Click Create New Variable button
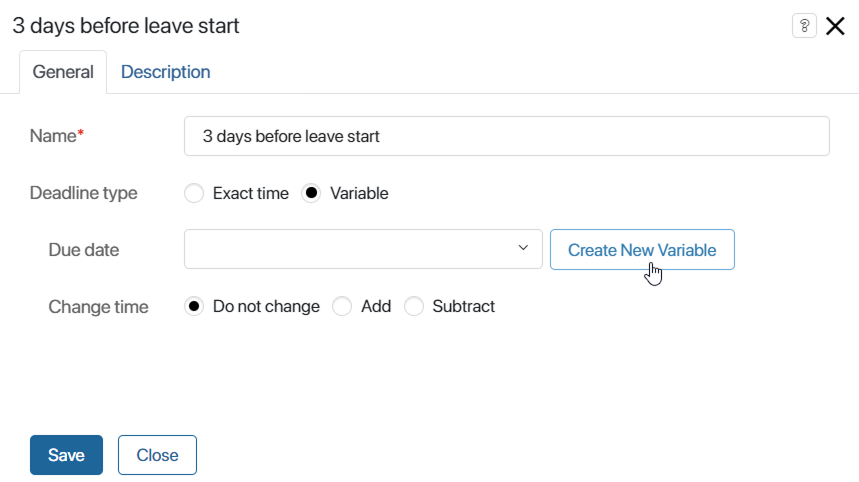Viewport: 859px width, 482px height. (642, 250)
